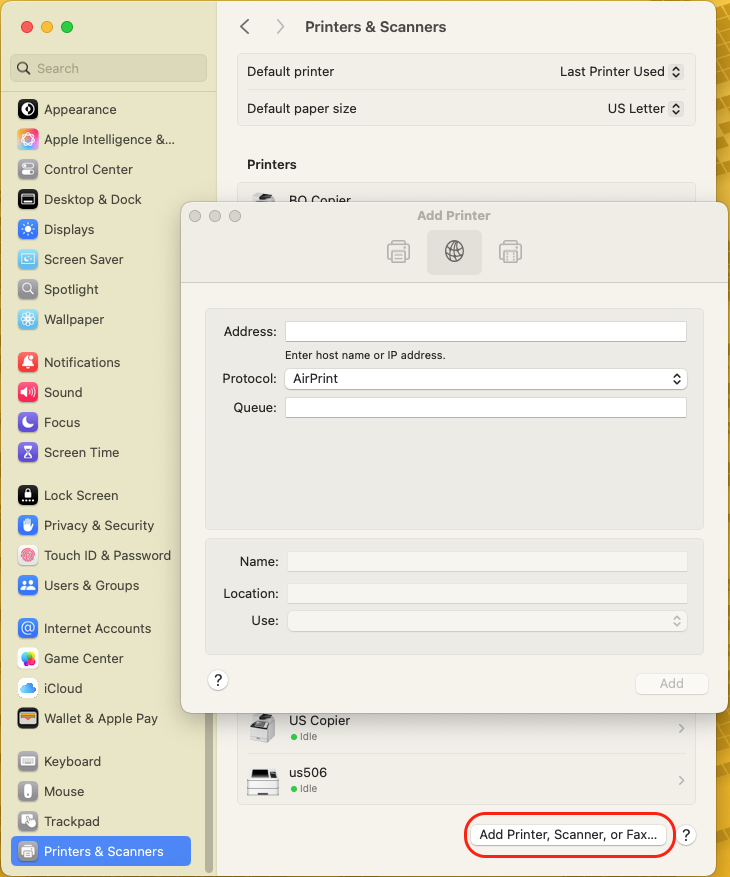Click the Location field in Add Printer
This screenshot has width=730, height=877.
pyautogui.click(x=487, y=593)
